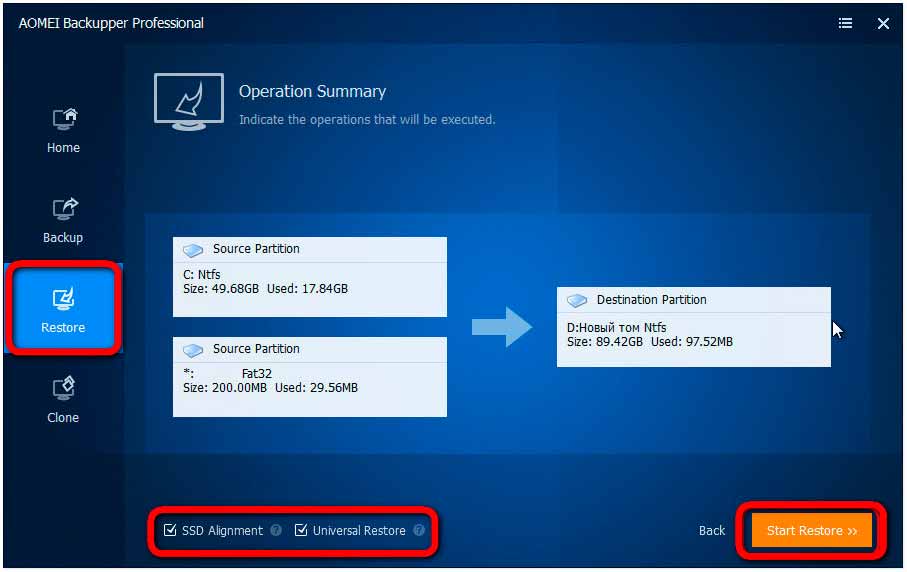Click the drive icon of Destination Partition

(x=577, y=300)
